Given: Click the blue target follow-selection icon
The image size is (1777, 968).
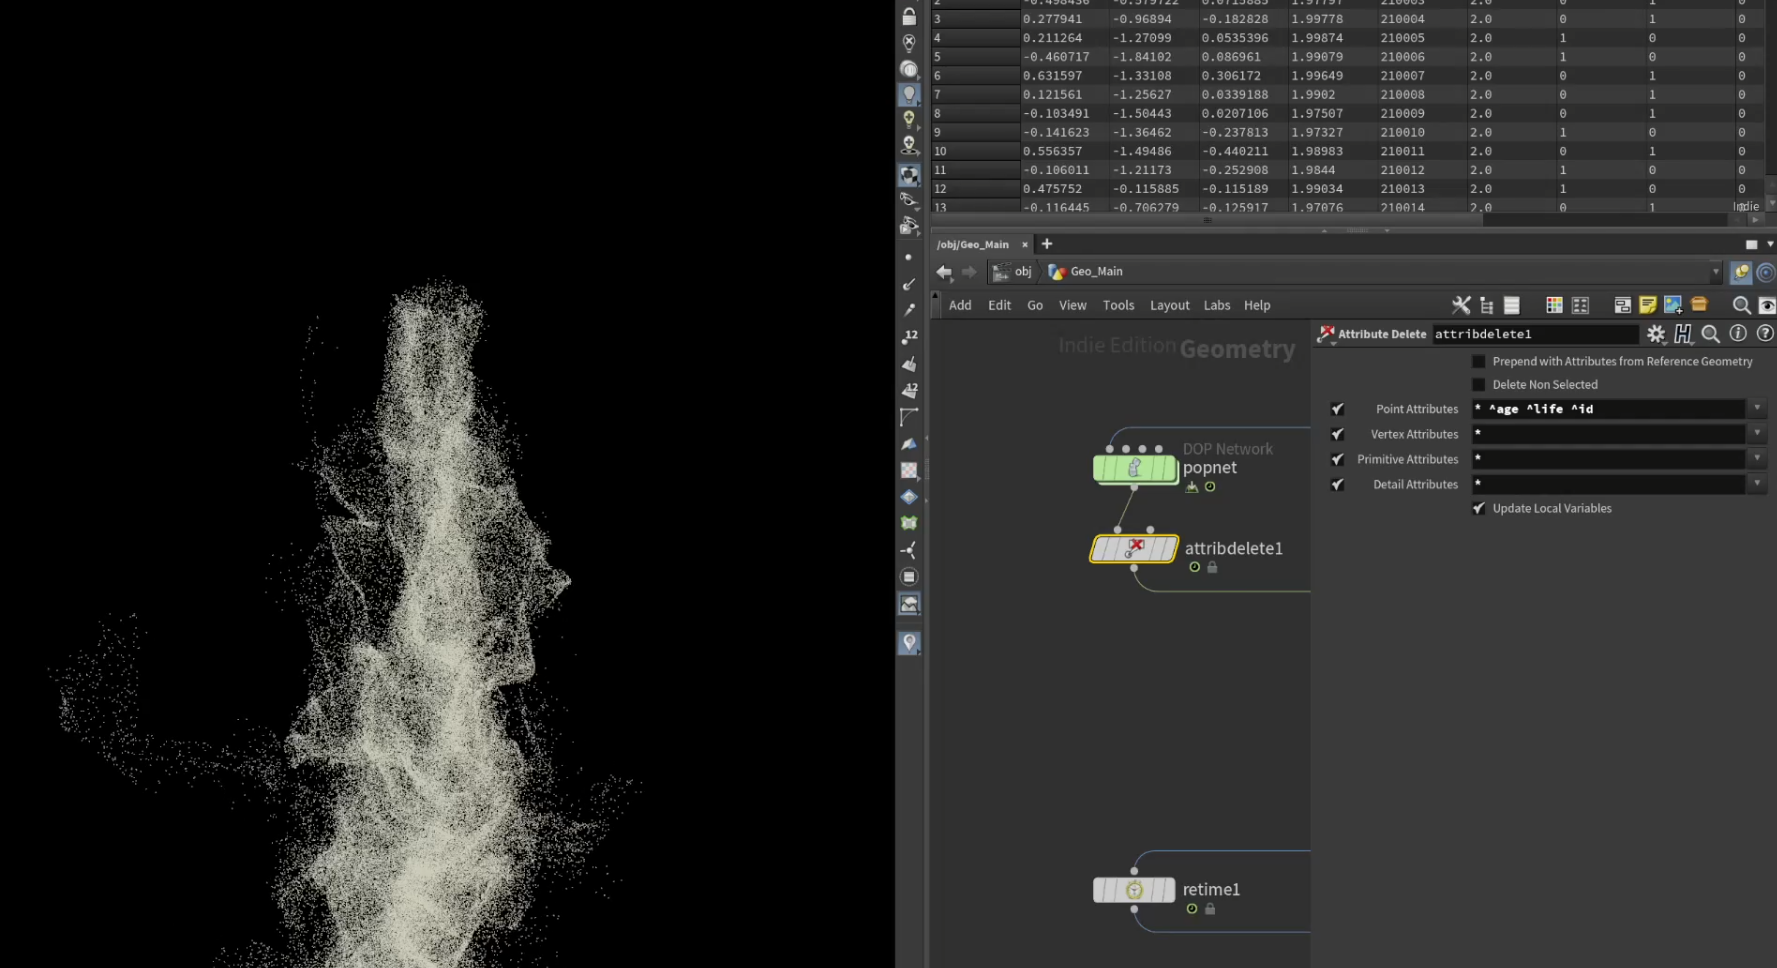Looking at the screenshot, I should 1766,272.
